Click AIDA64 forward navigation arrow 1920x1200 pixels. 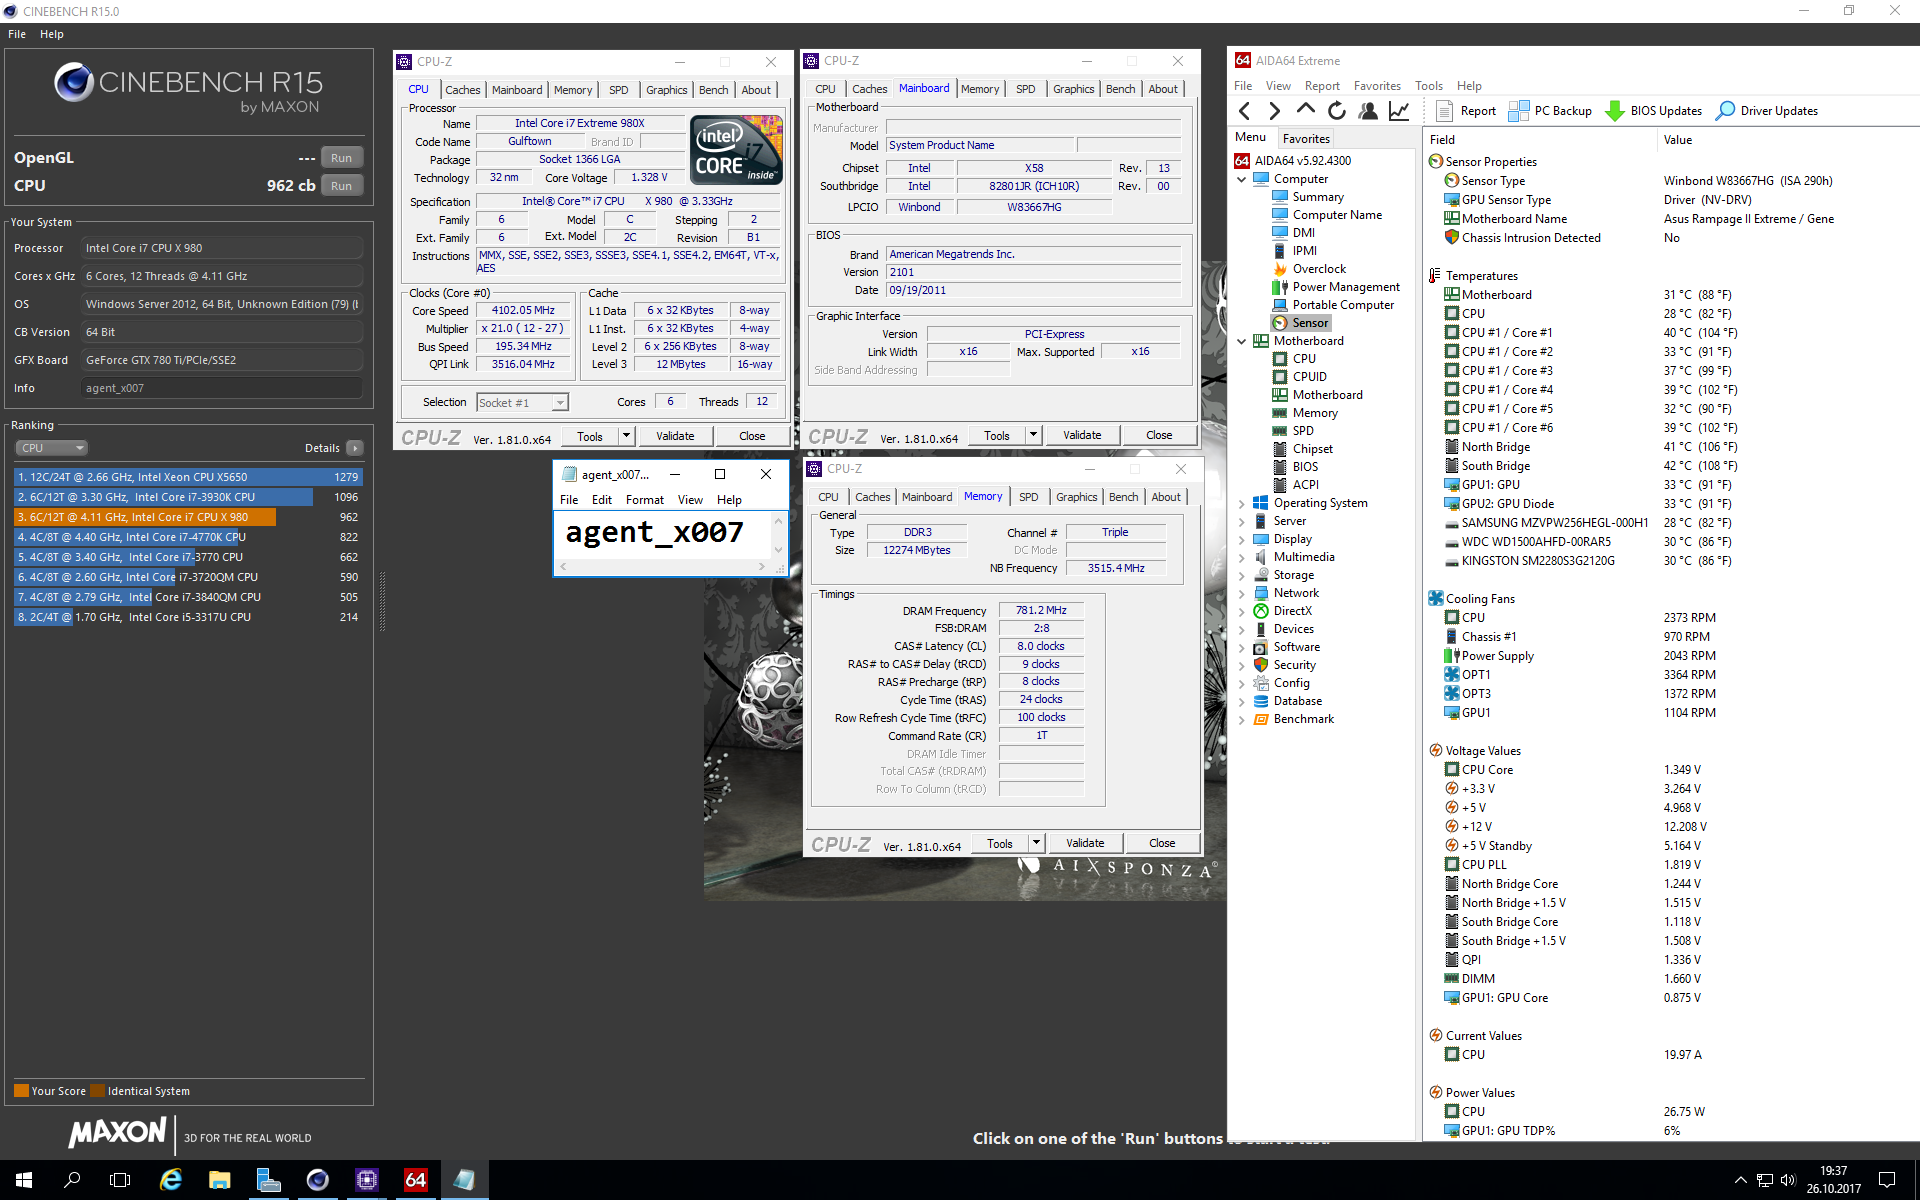click(1274, 111)
